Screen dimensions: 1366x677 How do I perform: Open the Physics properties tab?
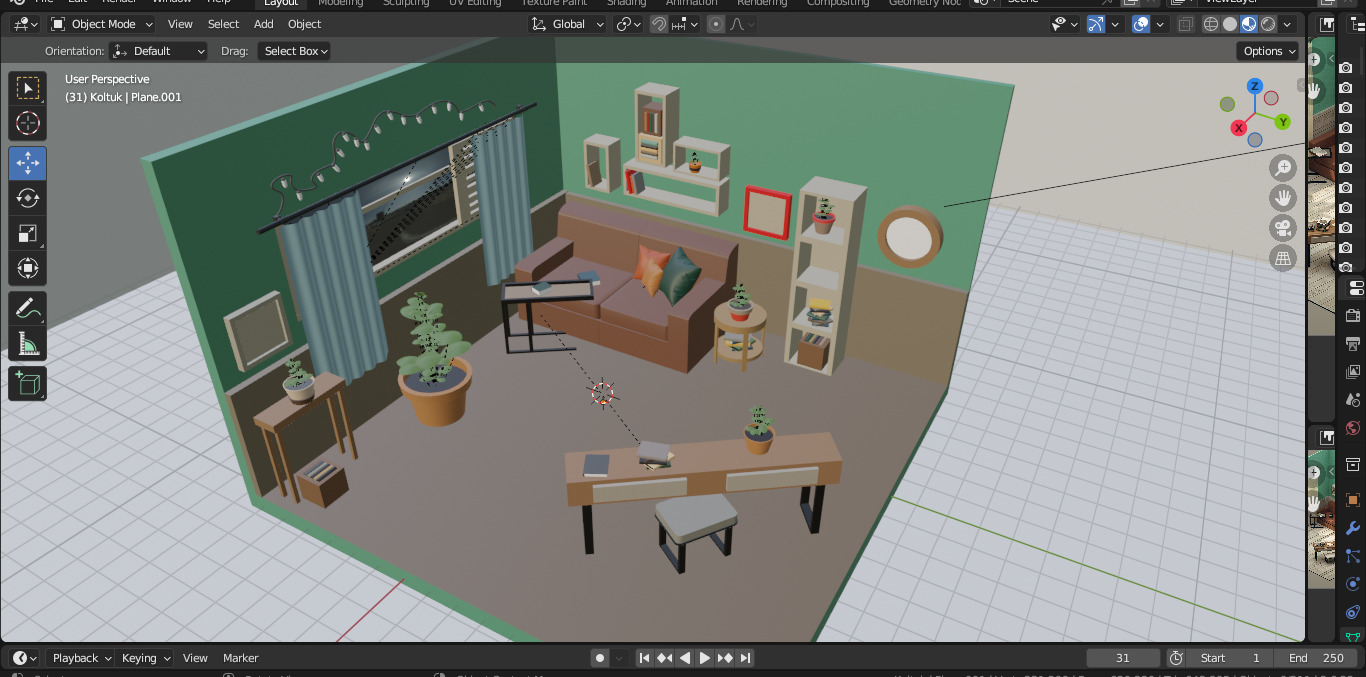tap(1354, 584)
